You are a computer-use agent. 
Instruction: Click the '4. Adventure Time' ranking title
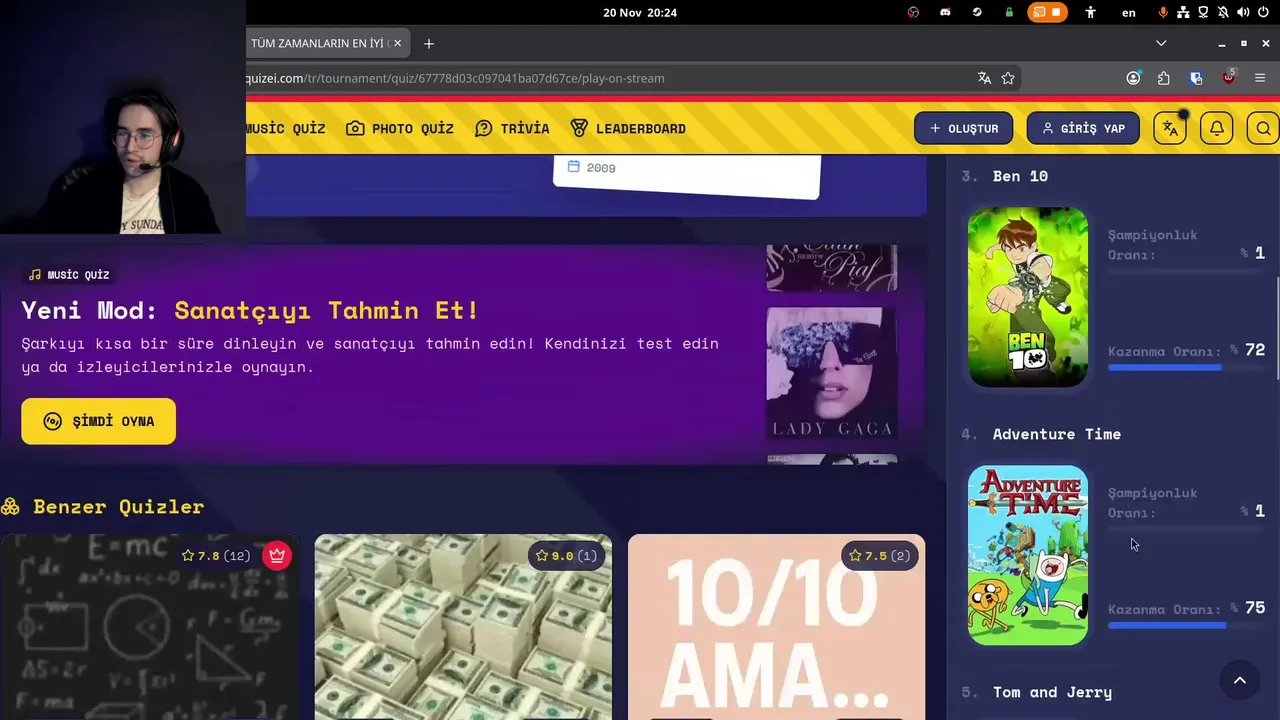tap(1041, 434)
